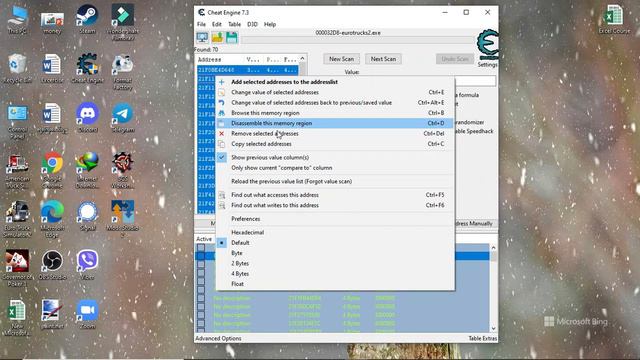Open Cheat Engine desktop shortcut
The height and width of the screenshot is (360, 640).
87,69
